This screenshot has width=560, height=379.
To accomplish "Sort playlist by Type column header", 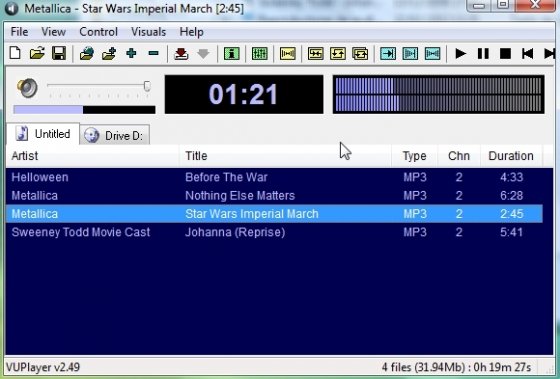I will [414, 156].
